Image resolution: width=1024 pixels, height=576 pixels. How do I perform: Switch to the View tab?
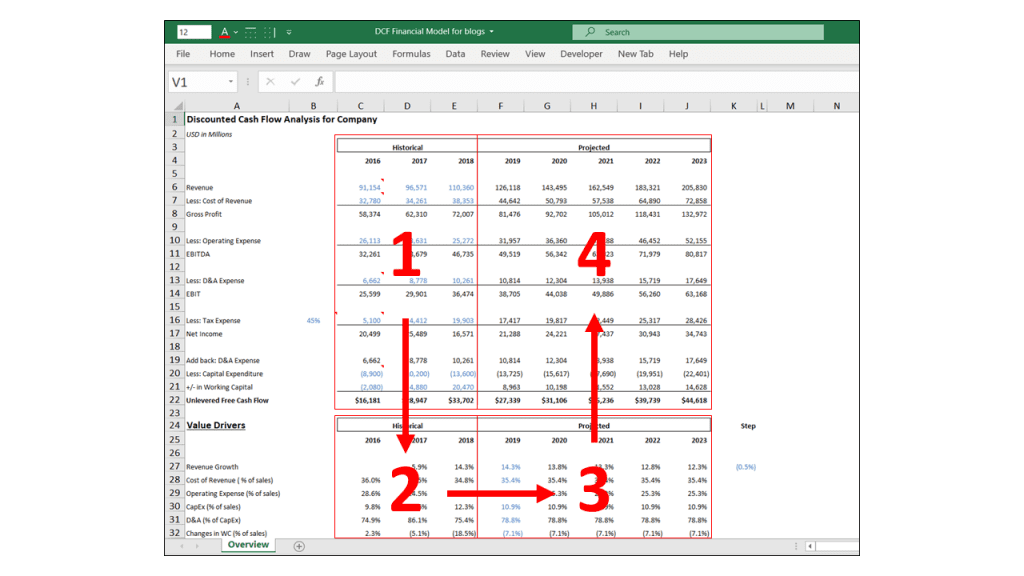tap(535, 54)
